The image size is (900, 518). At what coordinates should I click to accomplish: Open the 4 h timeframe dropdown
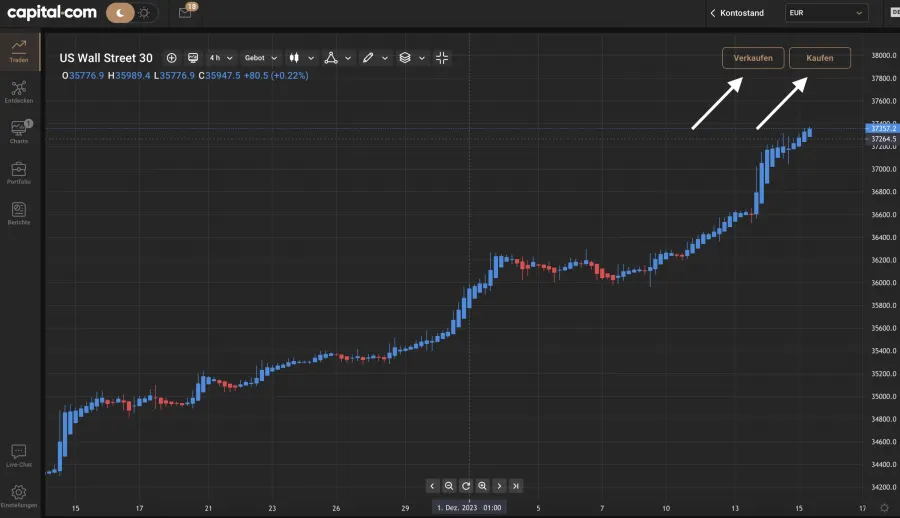coord(220,57)
